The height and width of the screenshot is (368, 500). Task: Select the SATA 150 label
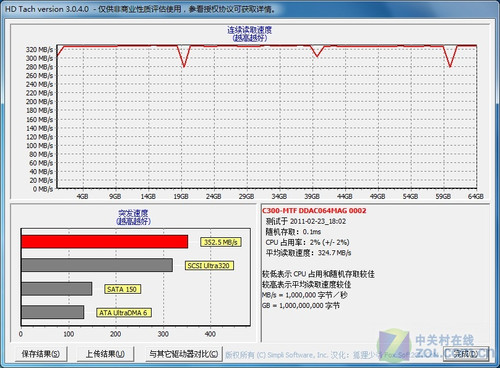(x=122, y=289)
